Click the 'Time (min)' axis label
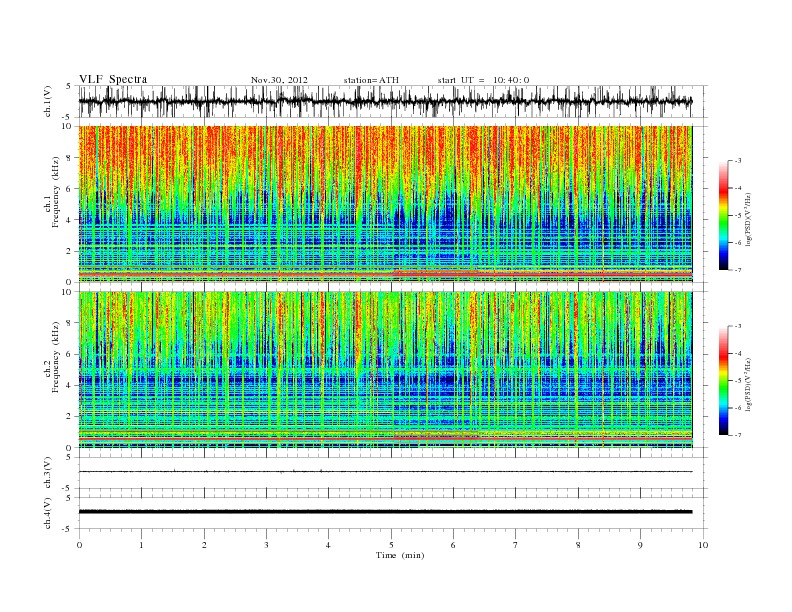Screen dimensions: 792x612 coord(400,555)
